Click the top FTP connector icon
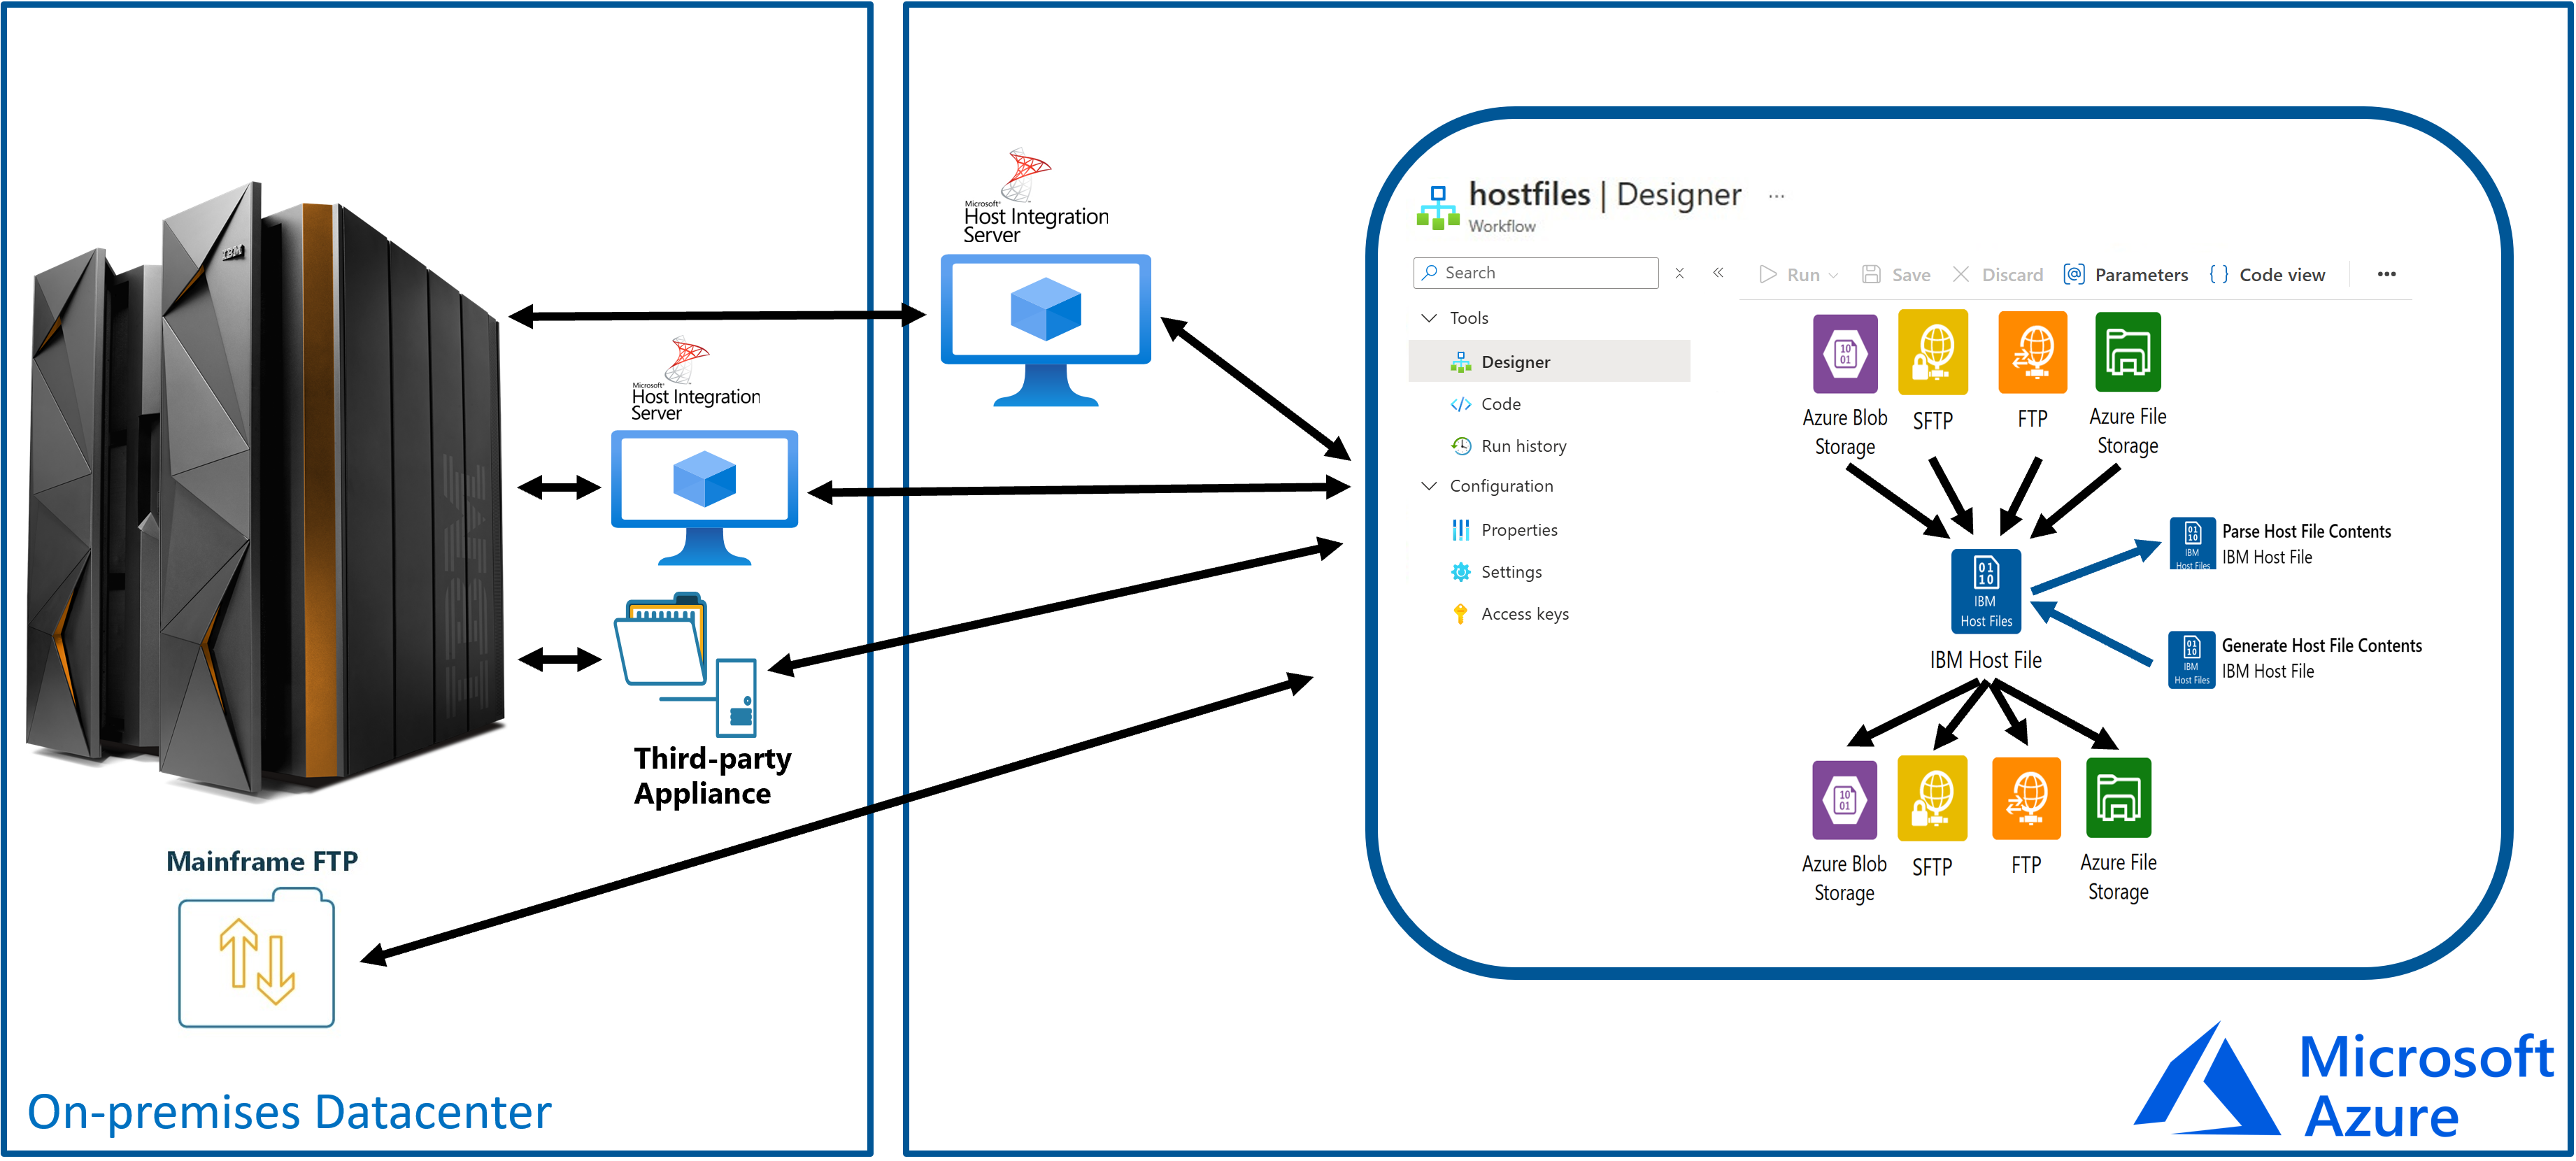2576x1161 pixels. (2032, 352)
